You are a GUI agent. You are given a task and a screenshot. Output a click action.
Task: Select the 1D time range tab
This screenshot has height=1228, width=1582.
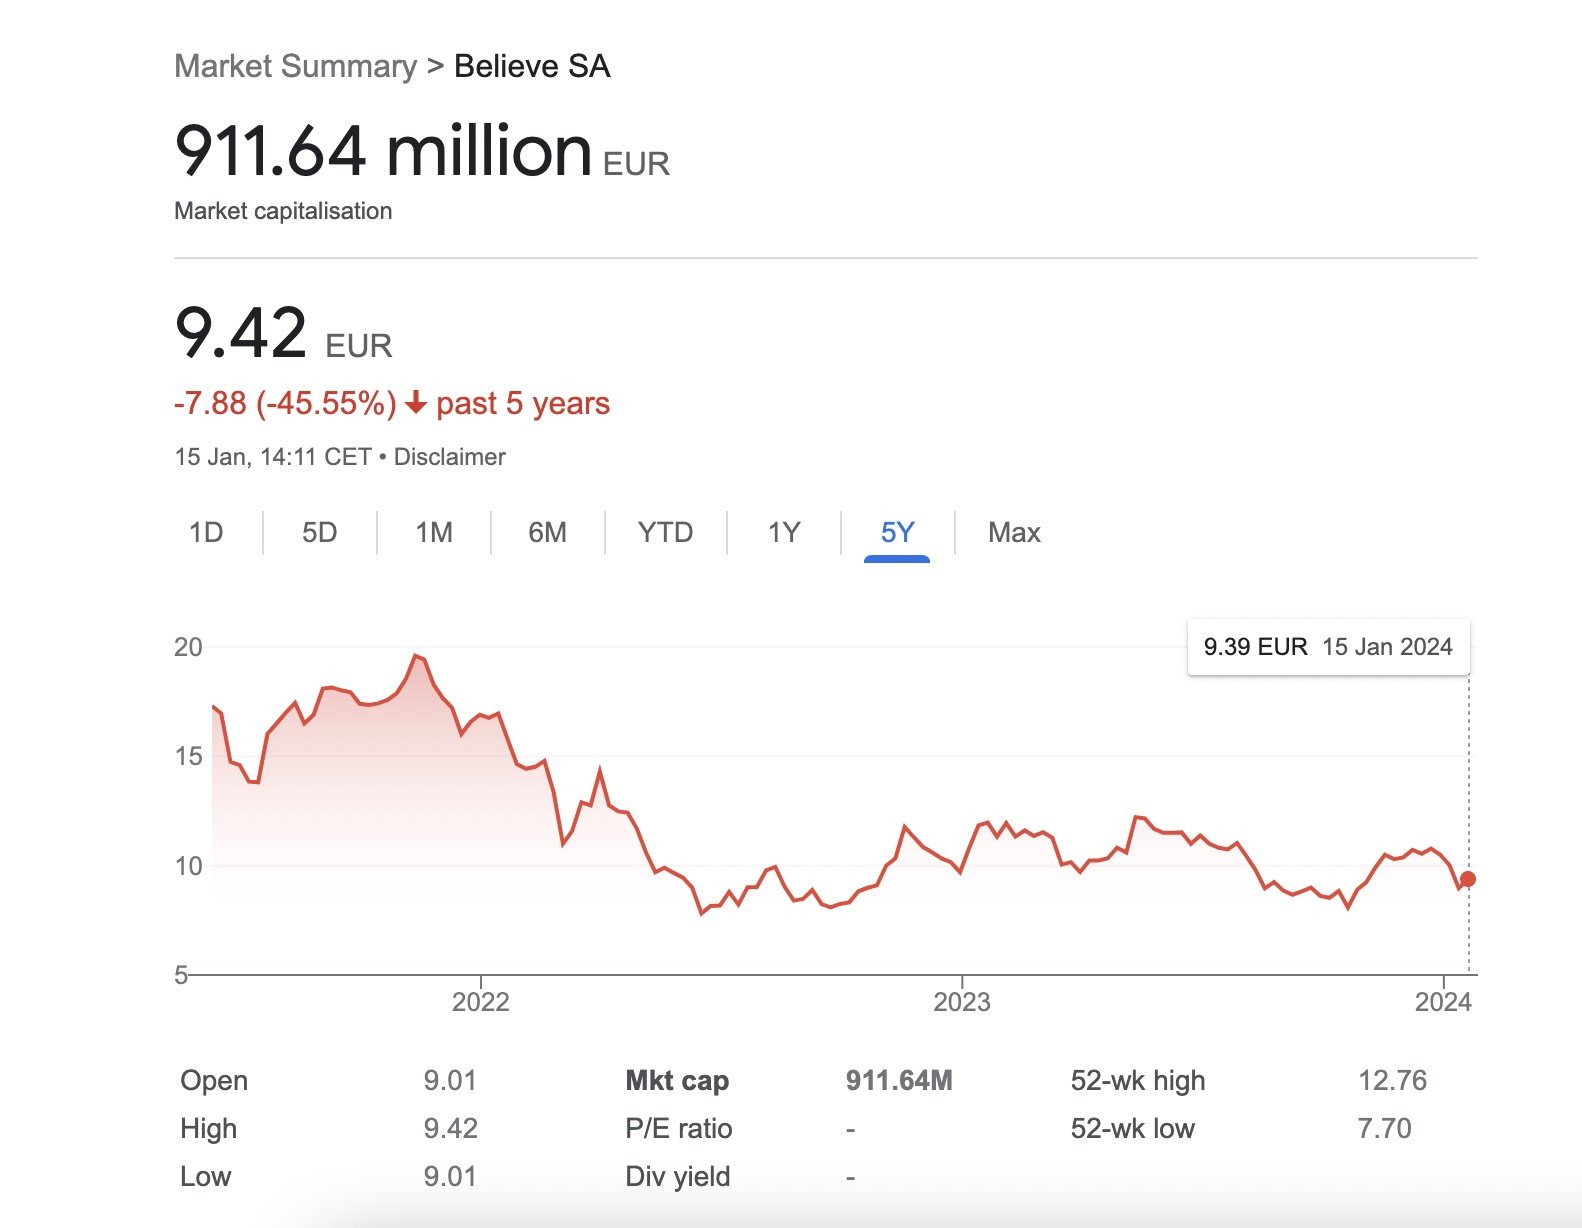206,532
